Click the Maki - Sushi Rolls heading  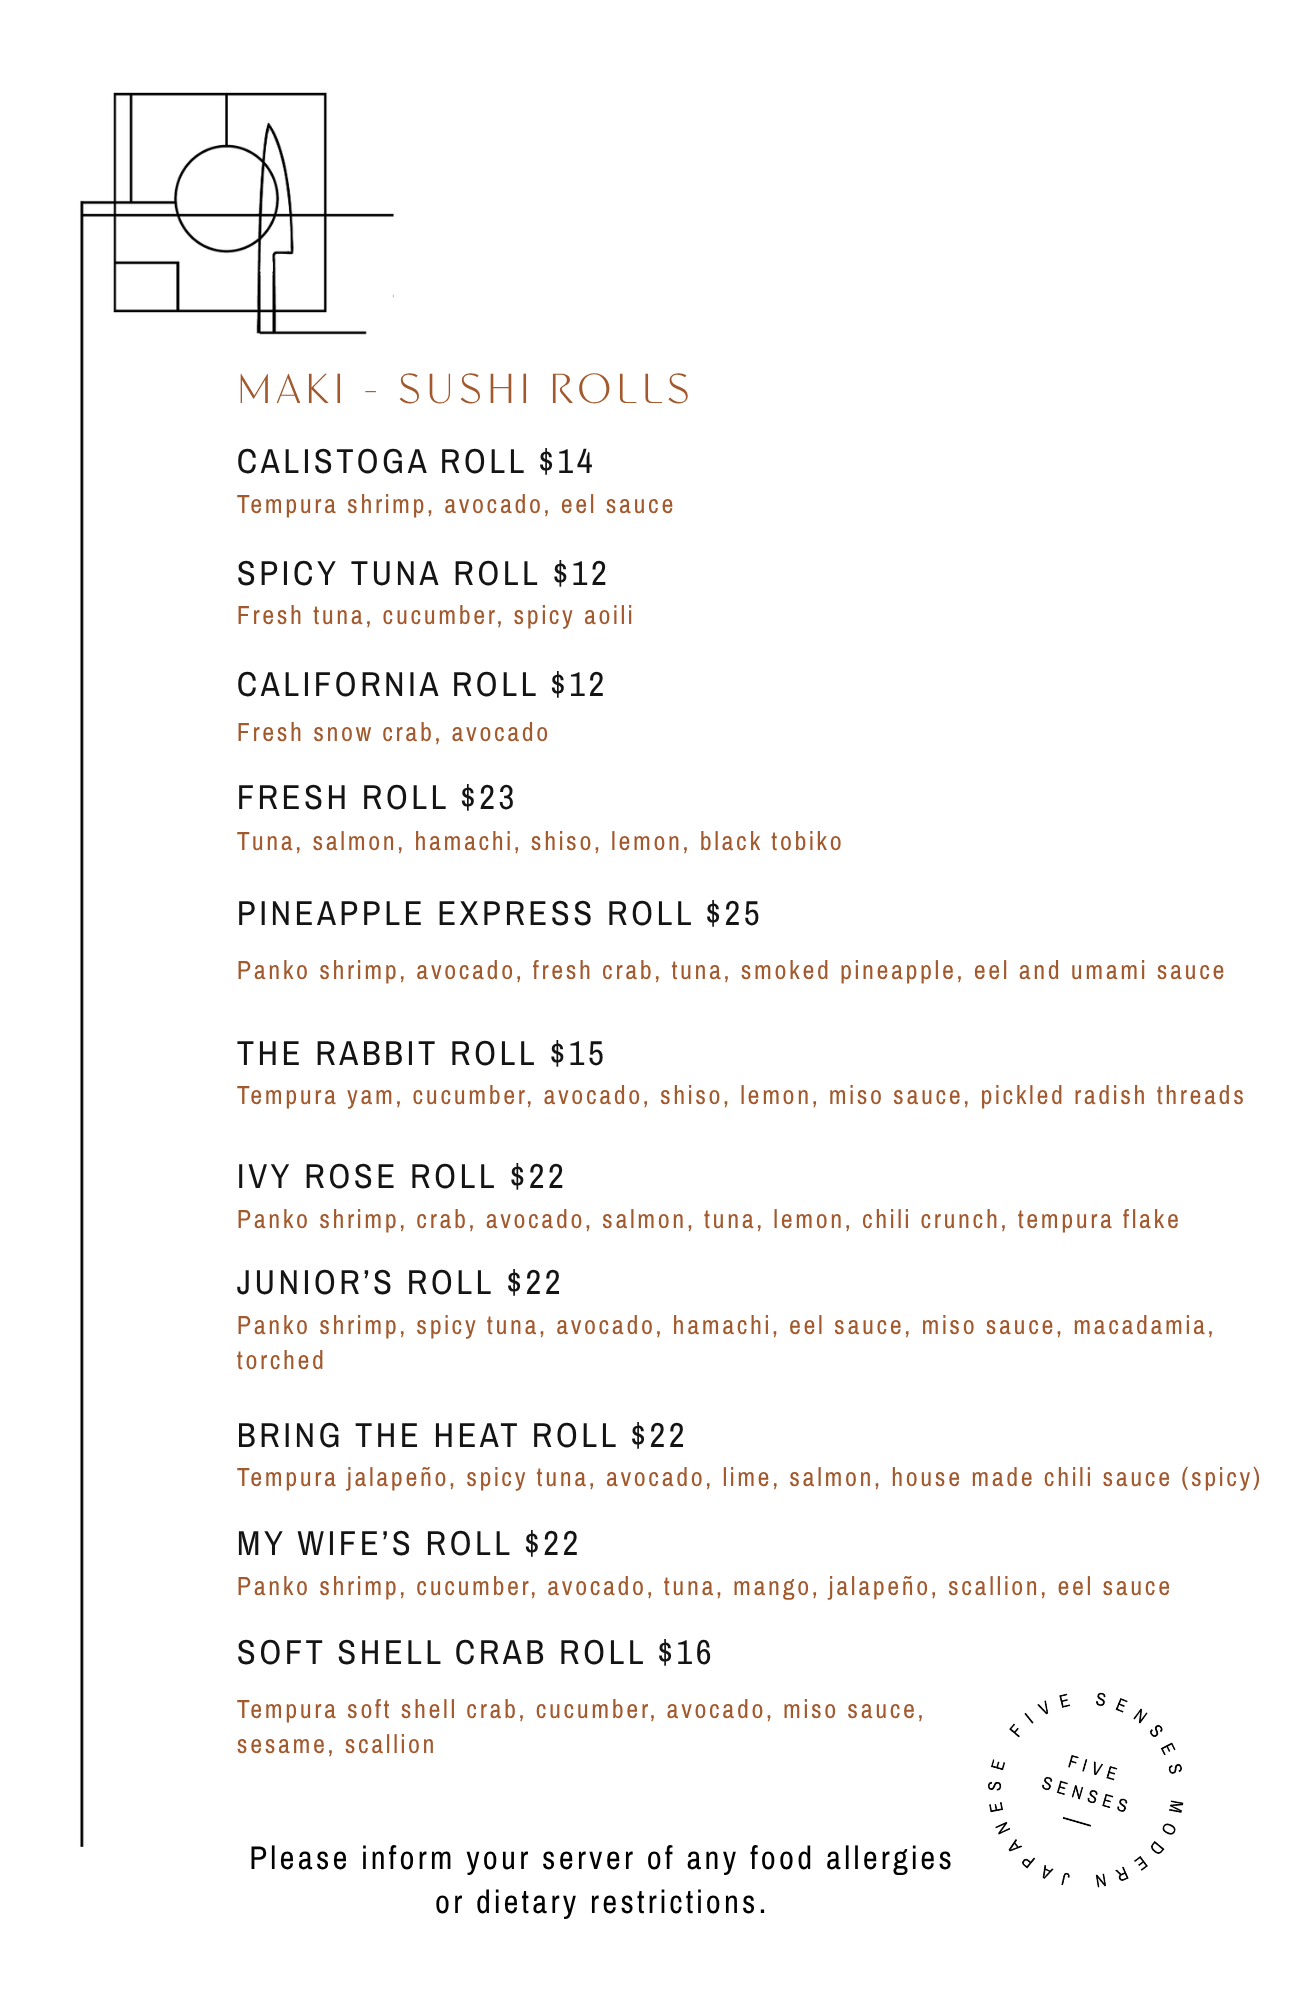tap(464, 389)
